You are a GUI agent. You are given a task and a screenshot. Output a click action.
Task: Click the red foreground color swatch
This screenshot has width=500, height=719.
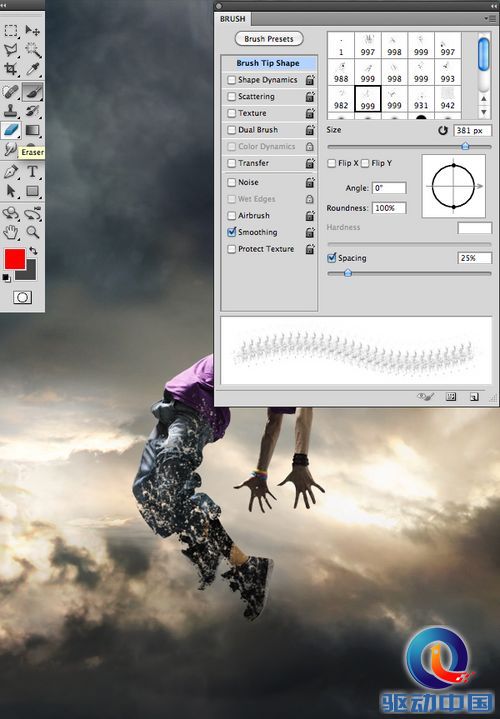pos(15,259)
